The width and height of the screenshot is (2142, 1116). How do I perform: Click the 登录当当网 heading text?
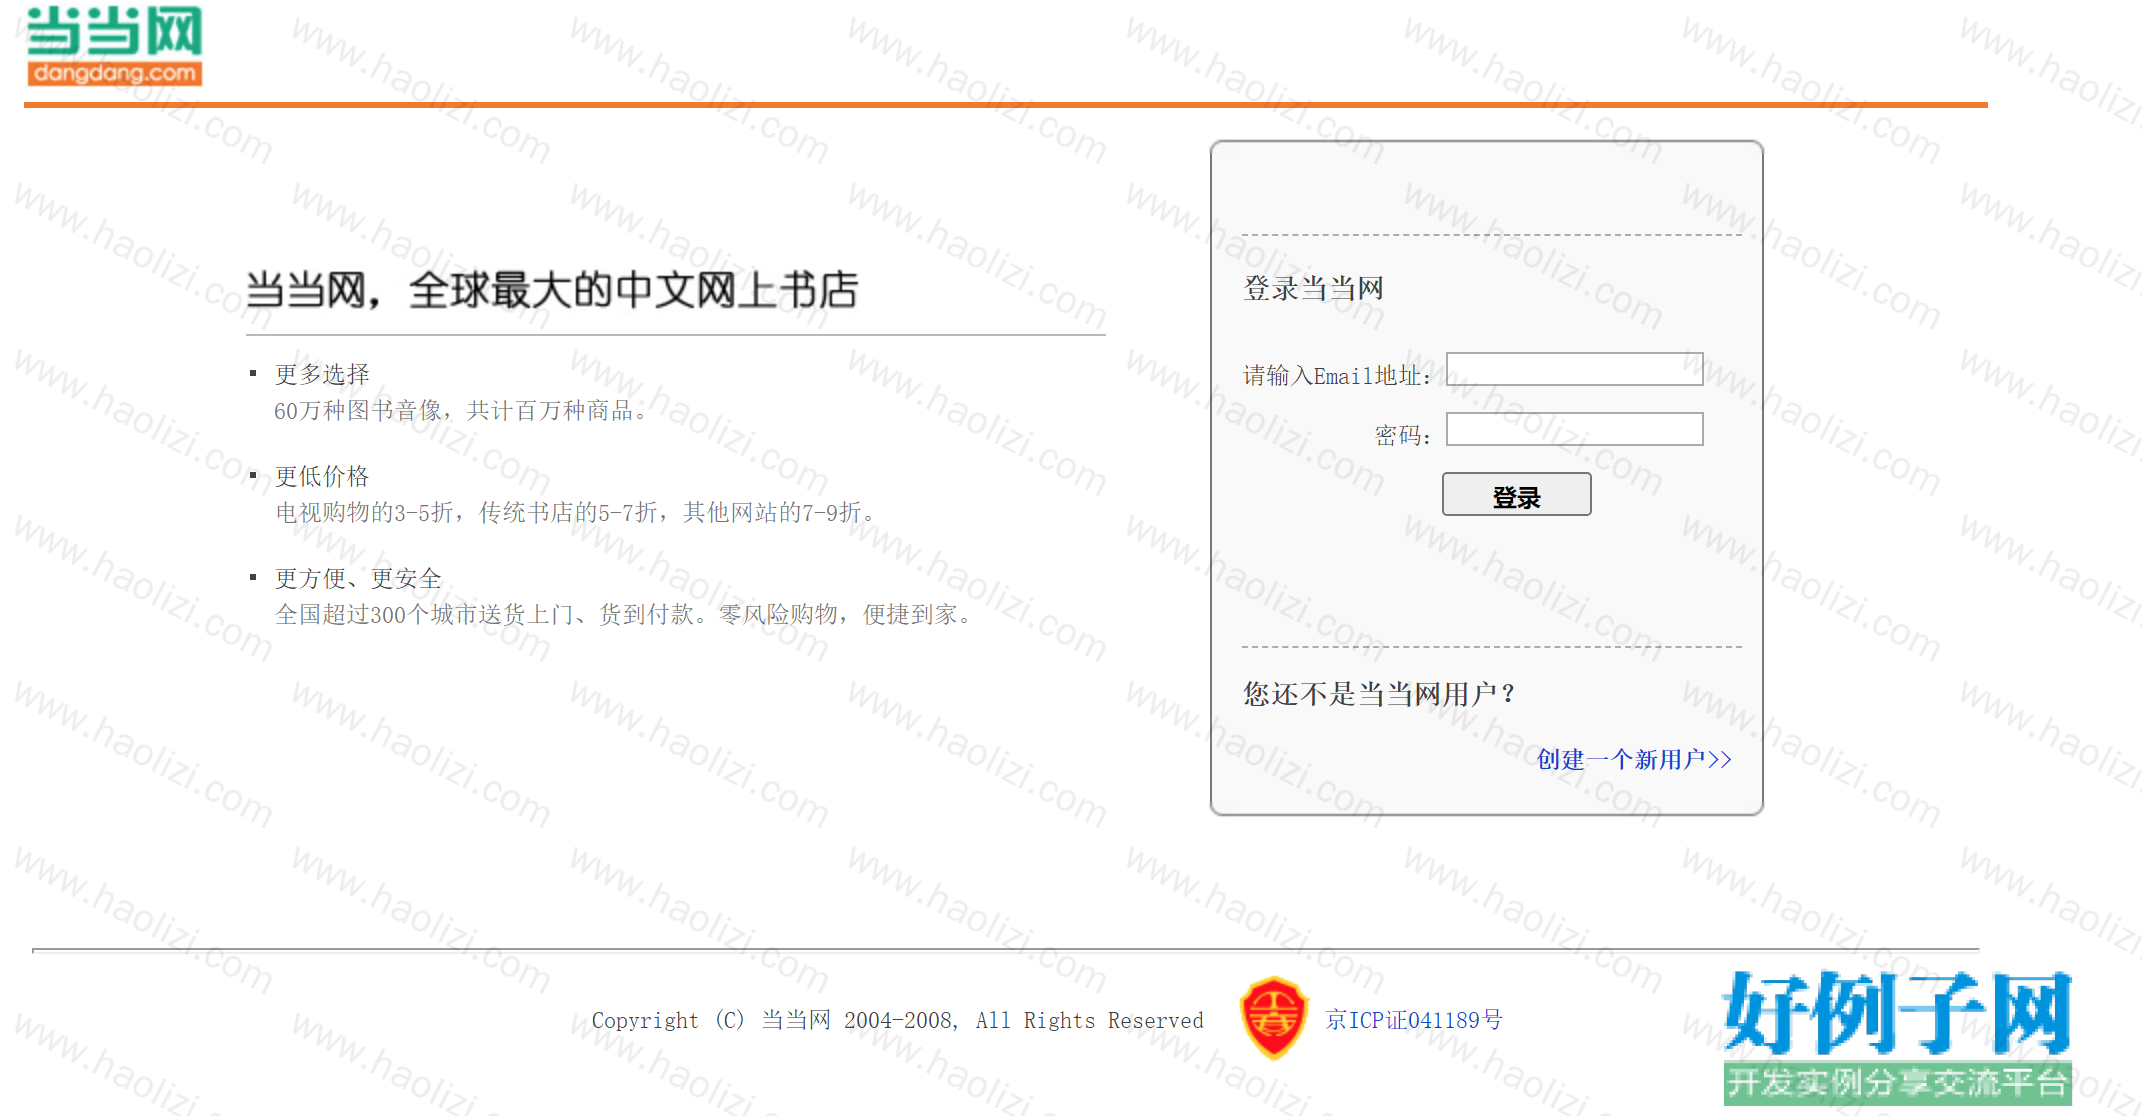coord(1313,289)
